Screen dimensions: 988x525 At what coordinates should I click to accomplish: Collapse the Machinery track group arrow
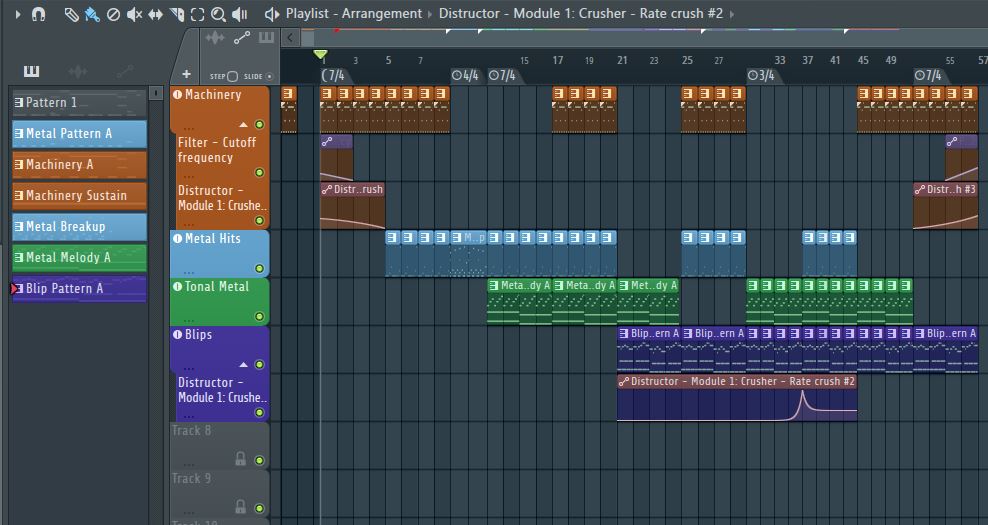coord(242,125)
